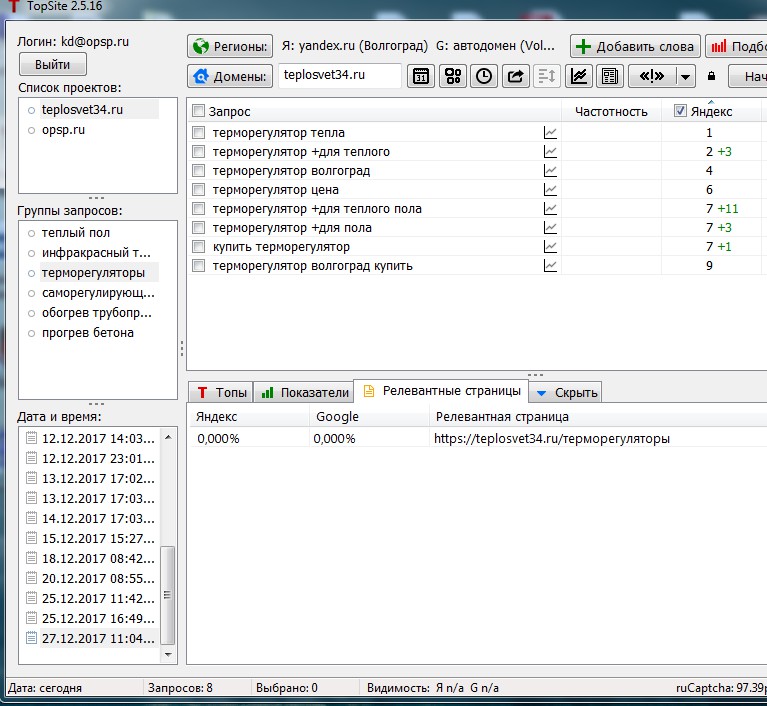The width and height of the screenshot is (767, 706).
Task: Open chart for 'терморегулятор волгоград' row
Action: 550,171
